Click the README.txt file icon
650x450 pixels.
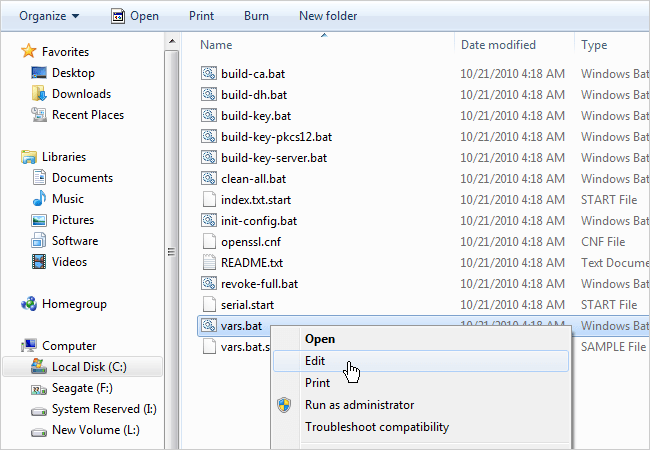click(209, 262)
